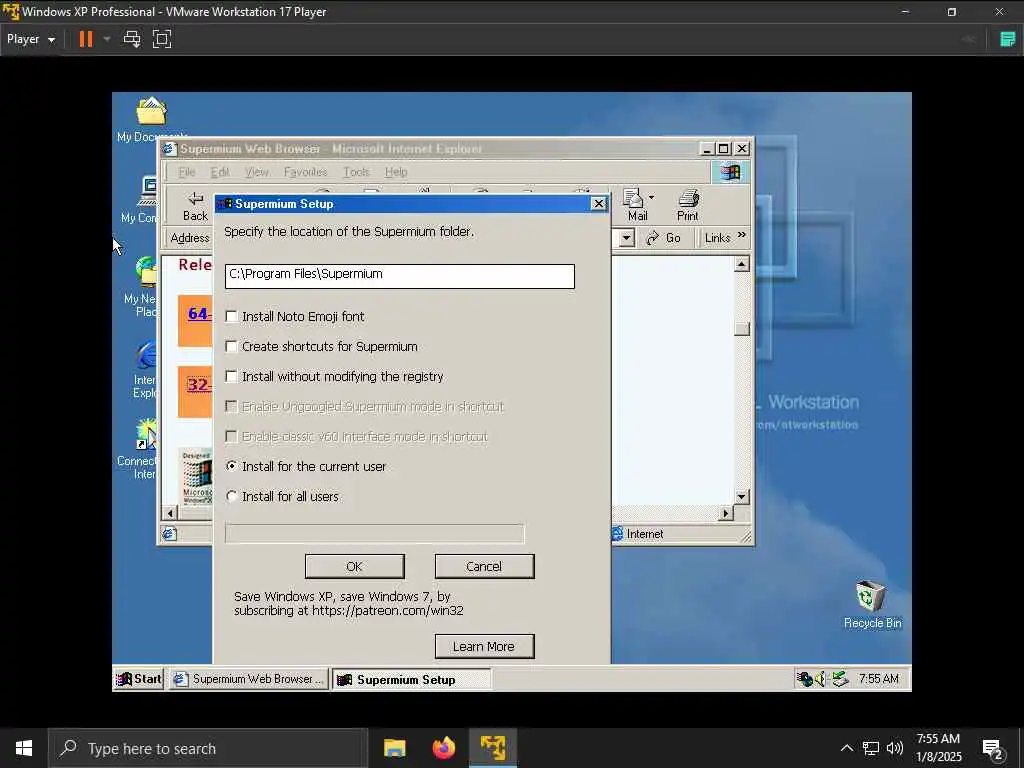This screenshot has width=1024, height=768.
Task: Click the XP network connection tray icon
Action: point(804,679)
